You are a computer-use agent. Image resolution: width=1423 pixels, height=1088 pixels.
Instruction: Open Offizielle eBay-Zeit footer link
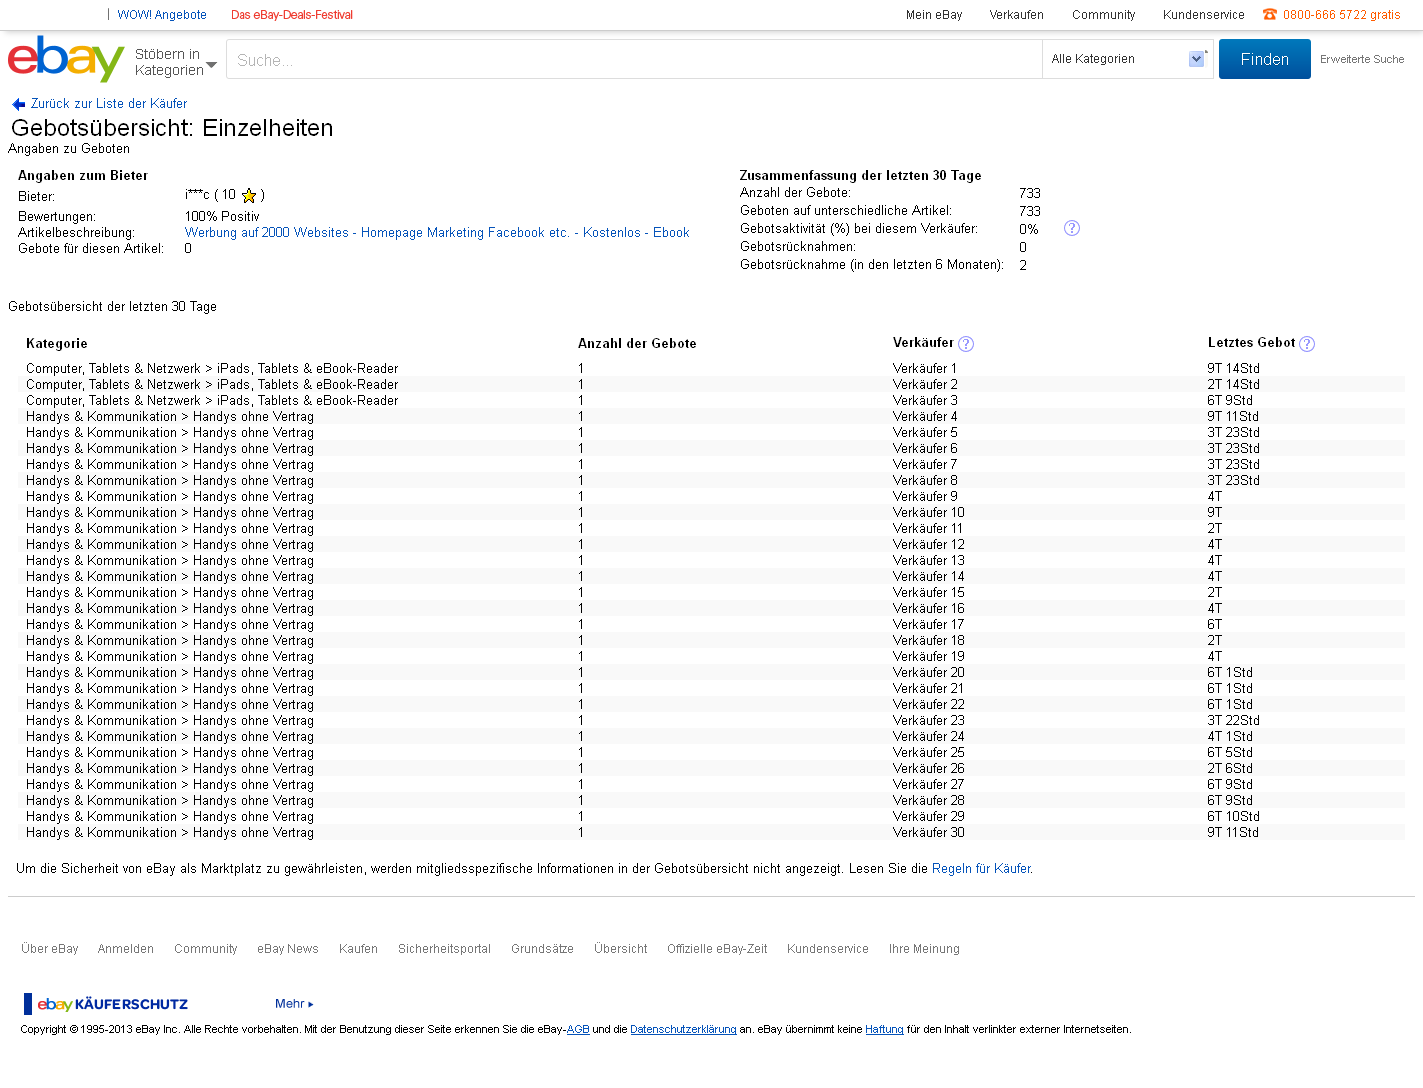coord(717,949)
